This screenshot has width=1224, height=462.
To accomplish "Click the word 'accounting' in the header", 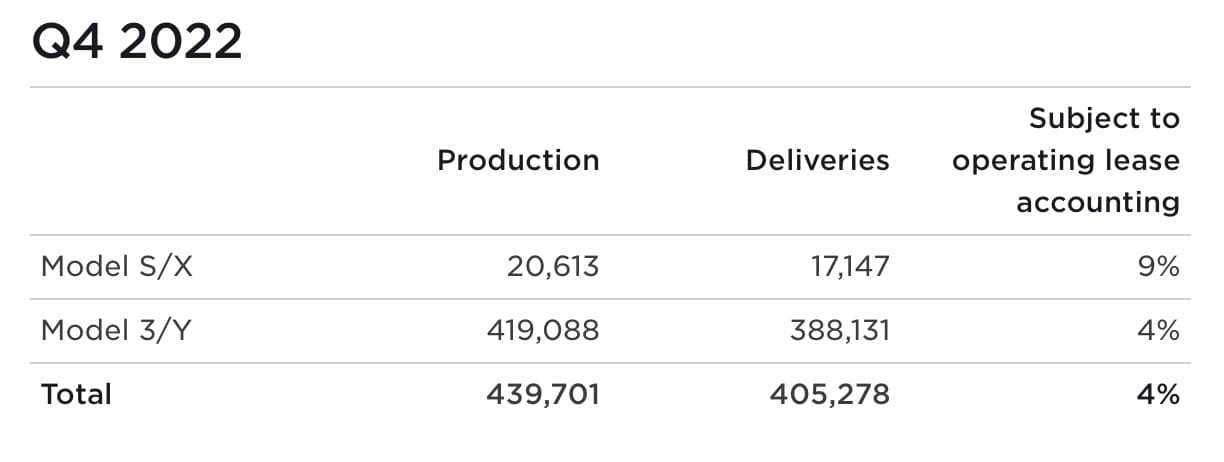I will click(x=1098, y=202).
